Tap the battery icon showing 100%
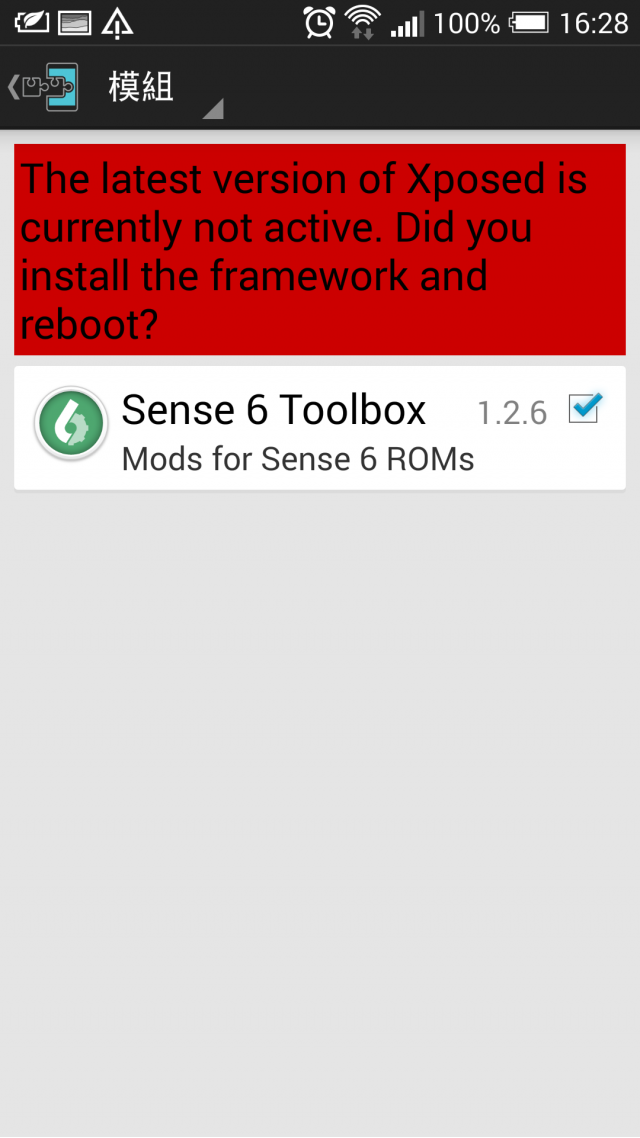The height and width of the screenshot is (1138, 640). pos(529,23)
